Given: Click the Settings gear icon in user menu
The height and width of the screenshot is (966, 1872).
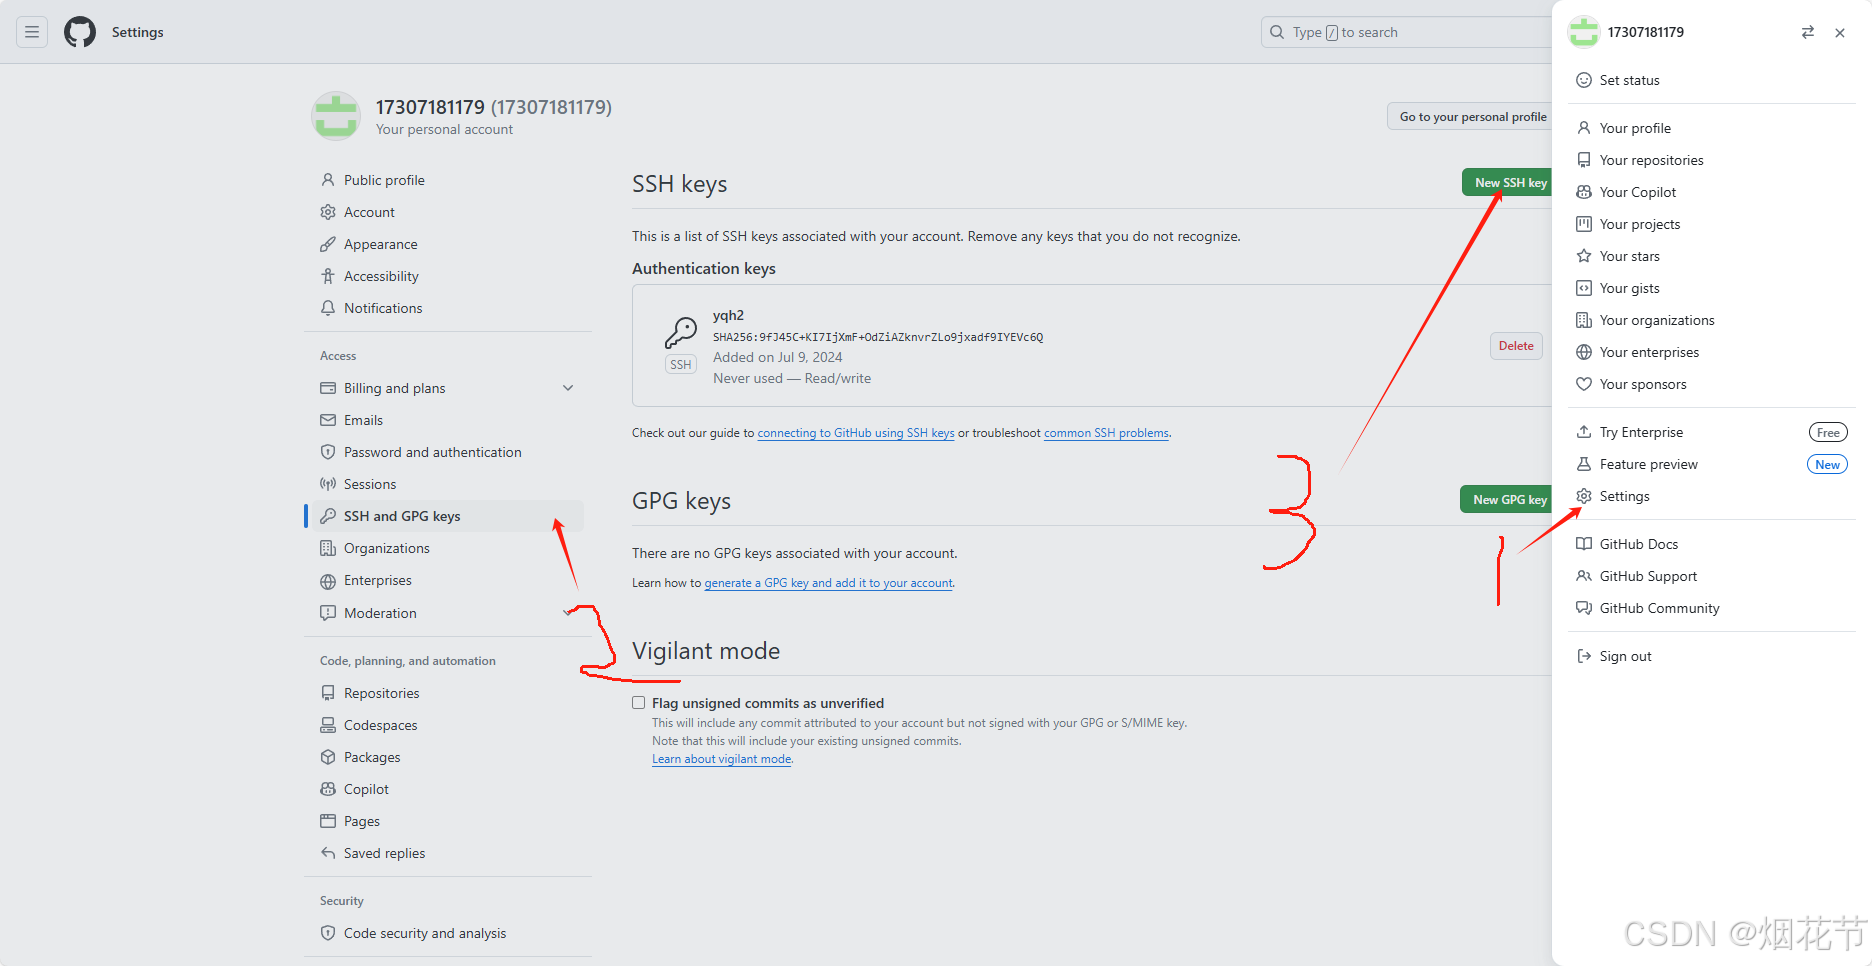Looking at the screenshot, I should 1584,496.
